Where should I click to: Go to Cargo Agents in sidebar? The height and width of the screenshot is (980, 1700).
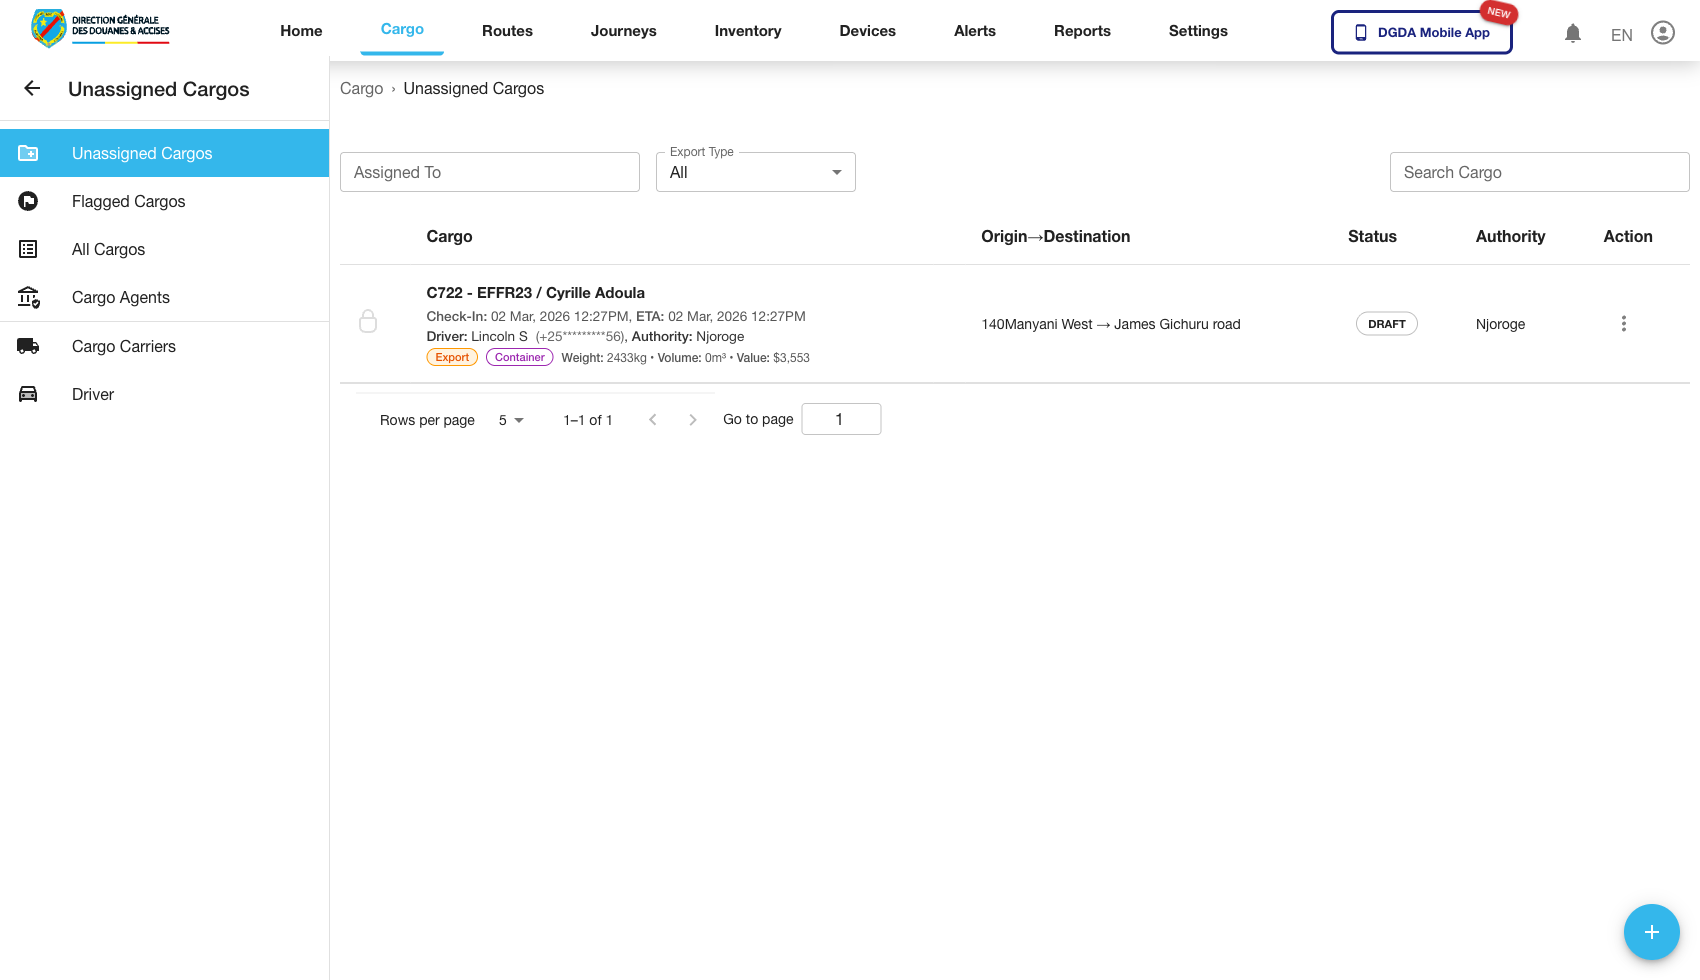120,297
